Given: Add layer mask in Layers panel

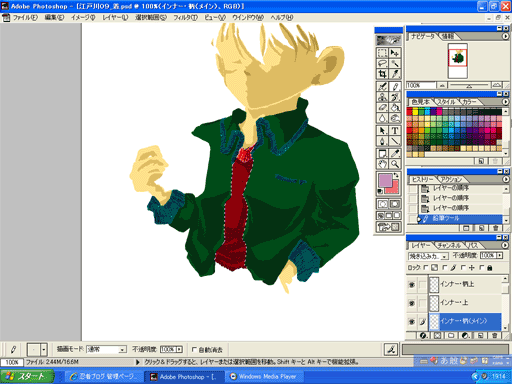Looking at the screenshot, I should coord(437,335).
